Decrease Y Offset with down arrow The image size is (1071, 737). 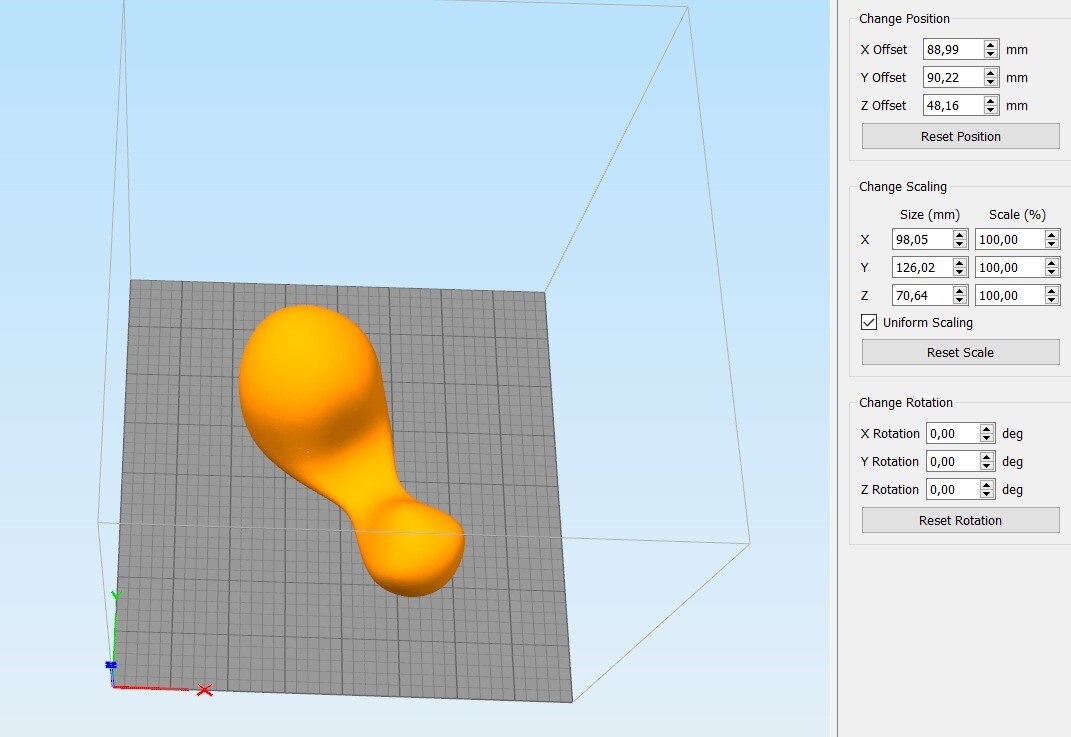[x=990, y=82]
